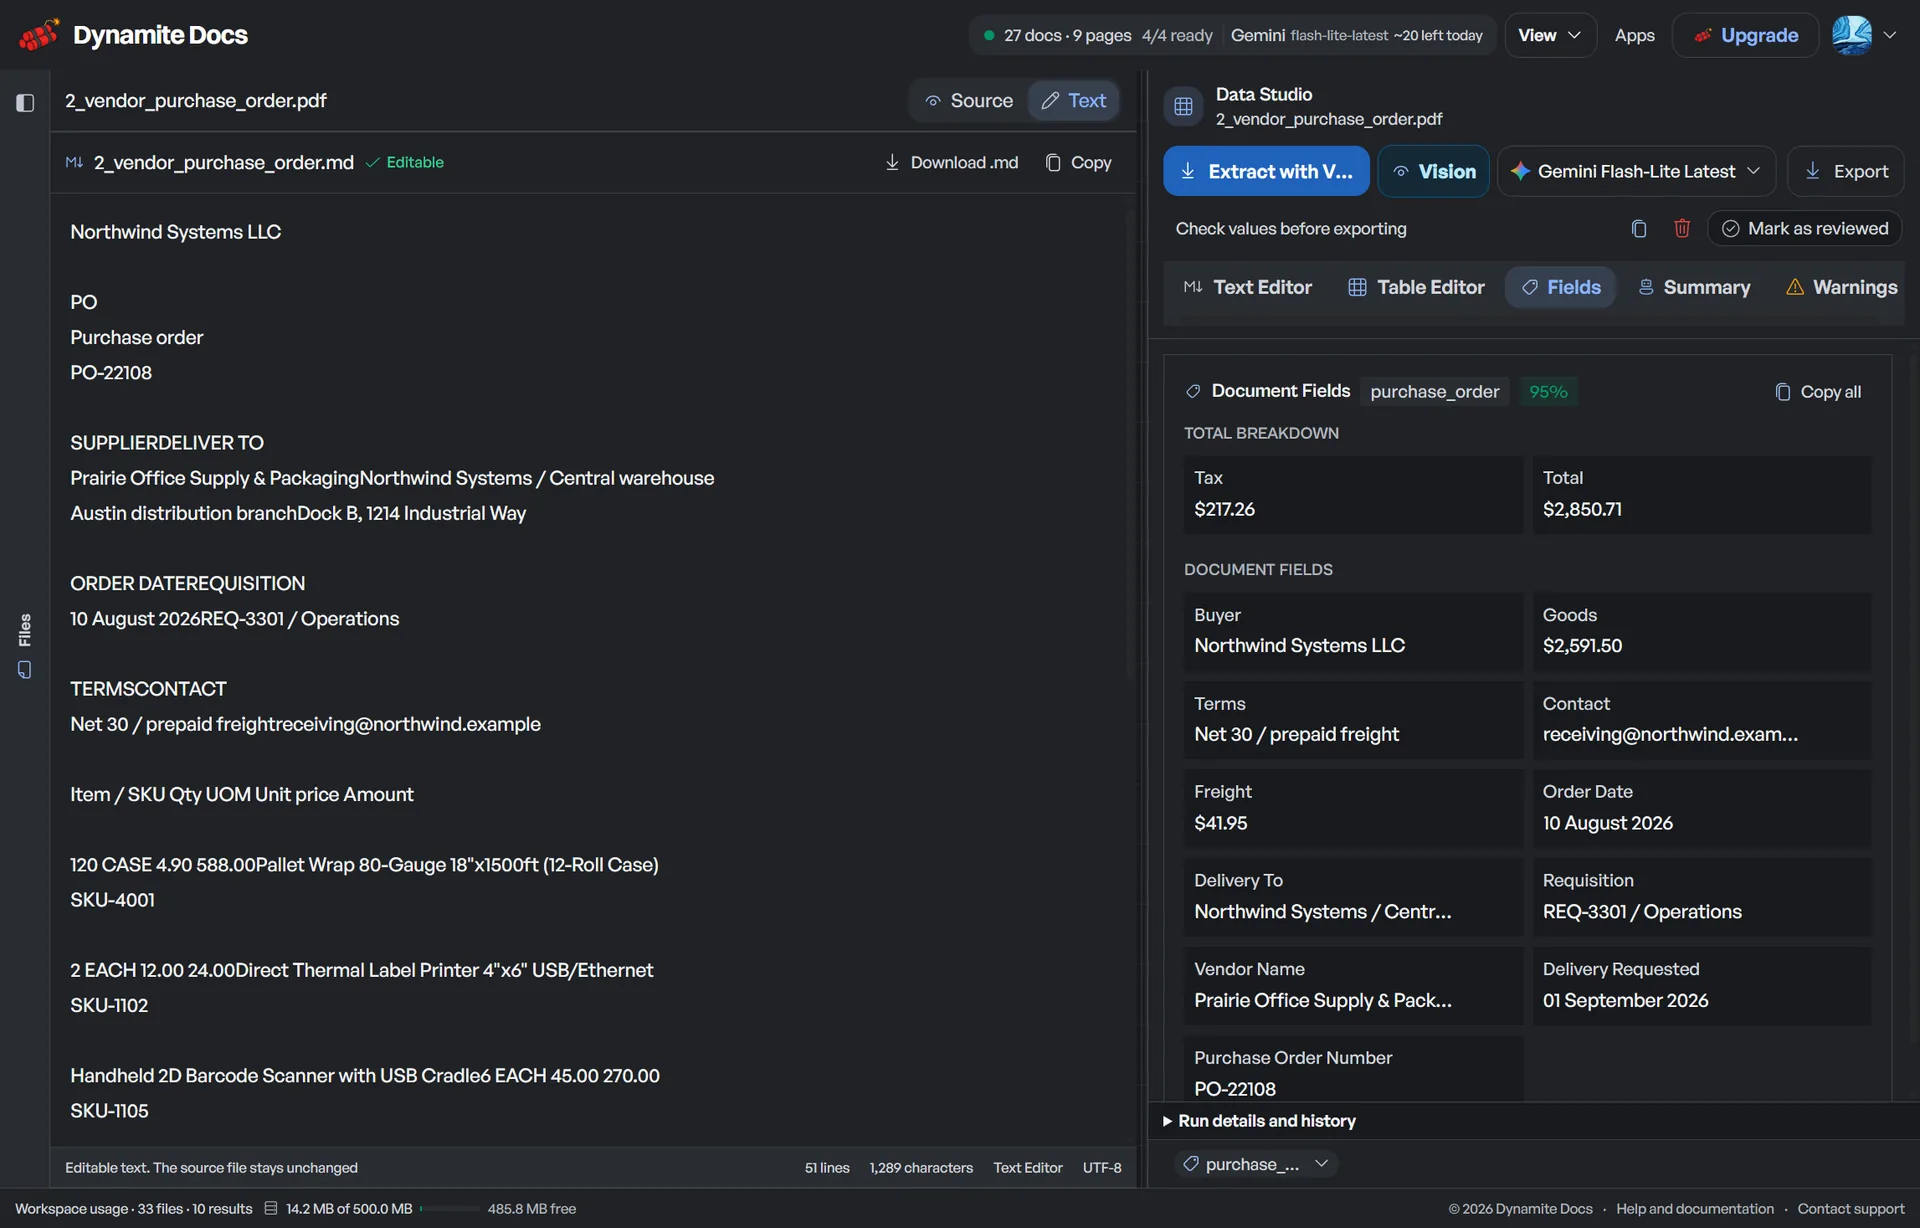This screenshot has height=1228, width=1920.
Task: Click the Dynamite Docs logo icon
Action: coord(39,35)
